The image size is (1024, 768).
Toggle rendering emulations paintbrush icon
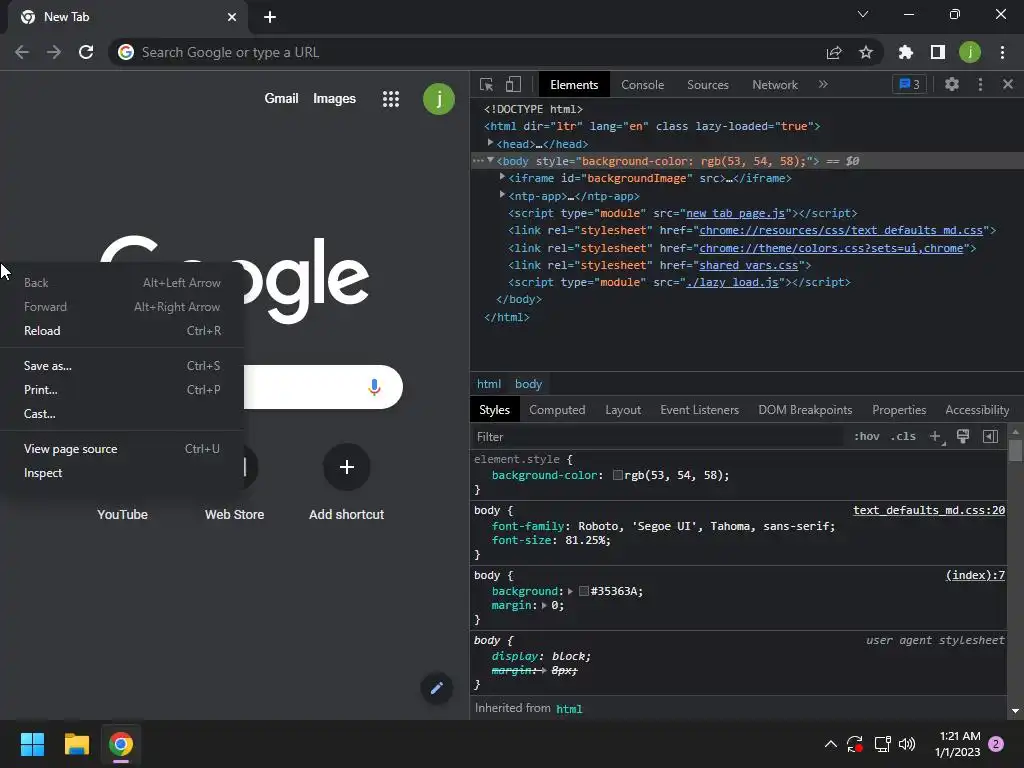click(x=963, y=437)
